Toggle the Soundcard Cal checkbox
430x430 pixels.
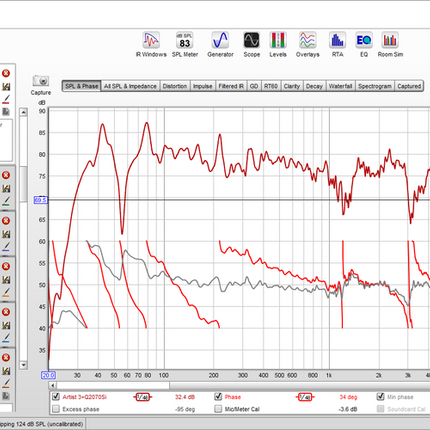(x=380, y=409)
